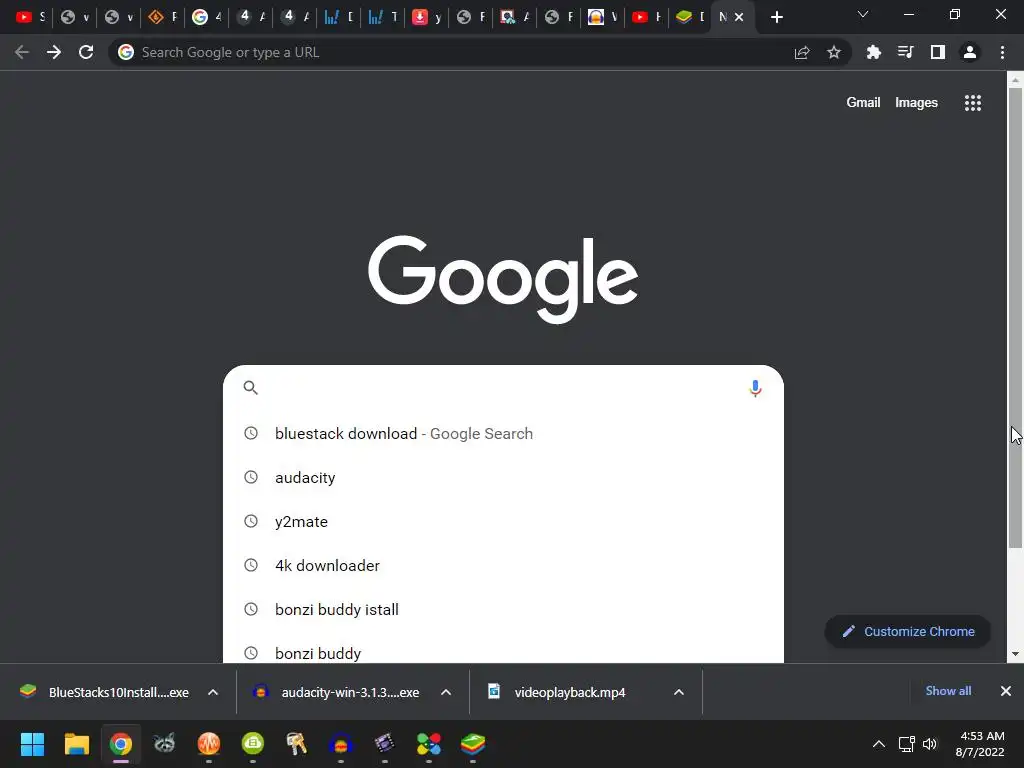1024x768 pixels.
Task: Show hidden system tray icons
Action: tap(879, 744)
